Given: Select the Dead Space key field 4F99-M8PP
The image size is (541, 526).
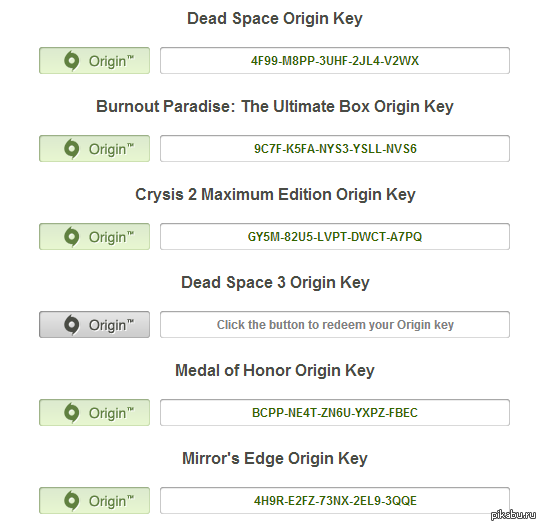Looking at the screenshot, I should pos(335,61).
